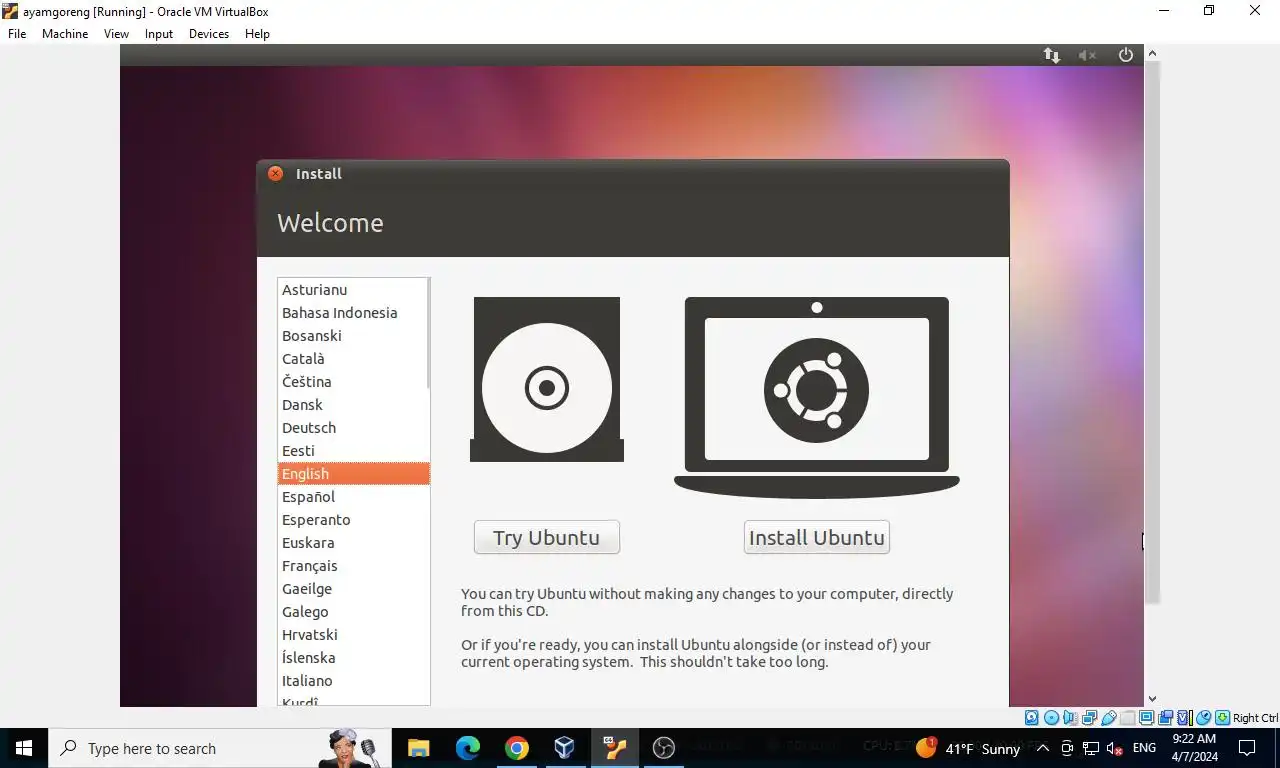Click the VM scrollbar down arrow
The image size is (1280, 768).
1152,699
